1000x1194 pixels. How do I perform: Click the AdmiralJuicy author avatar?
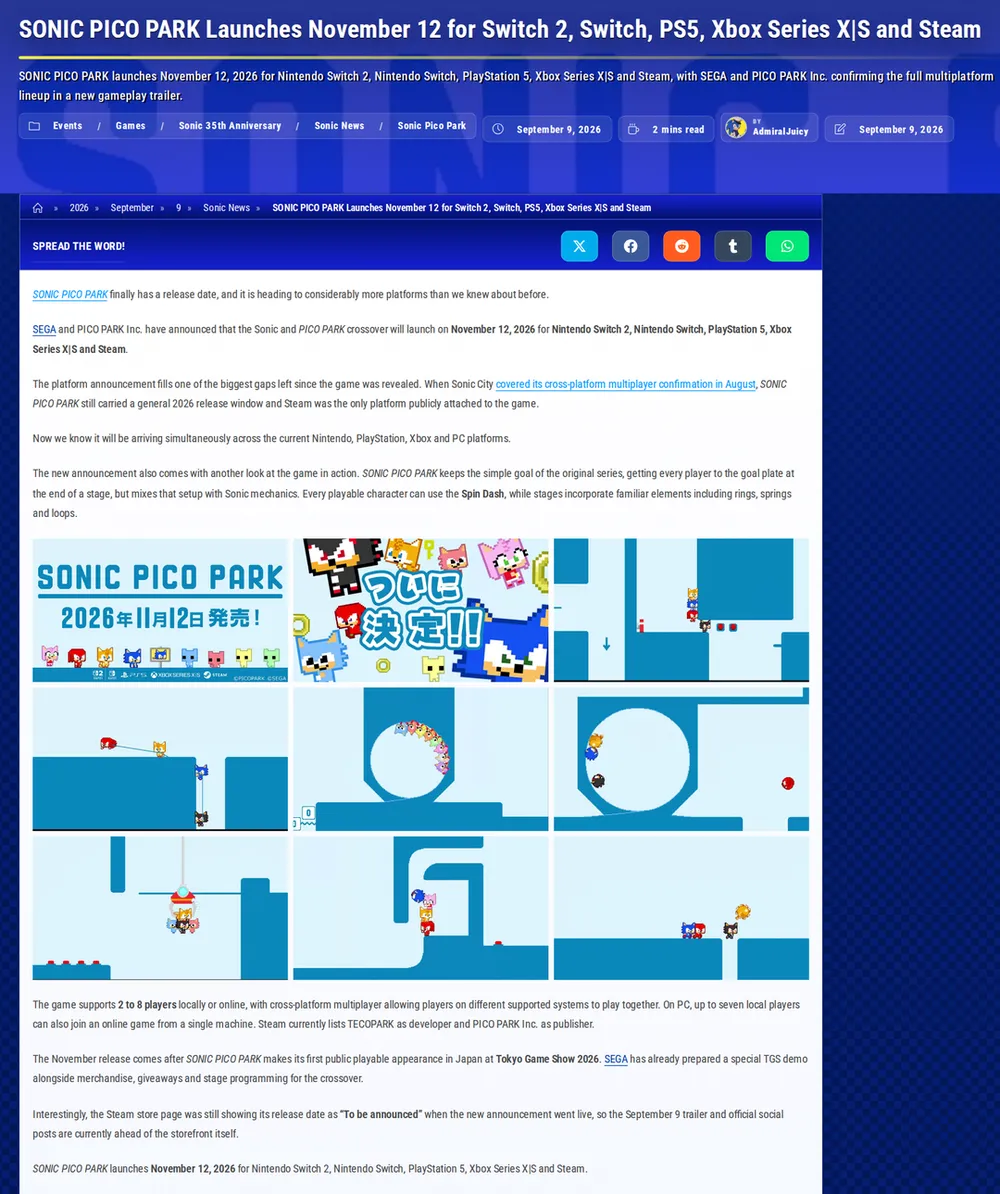point(736,128)
